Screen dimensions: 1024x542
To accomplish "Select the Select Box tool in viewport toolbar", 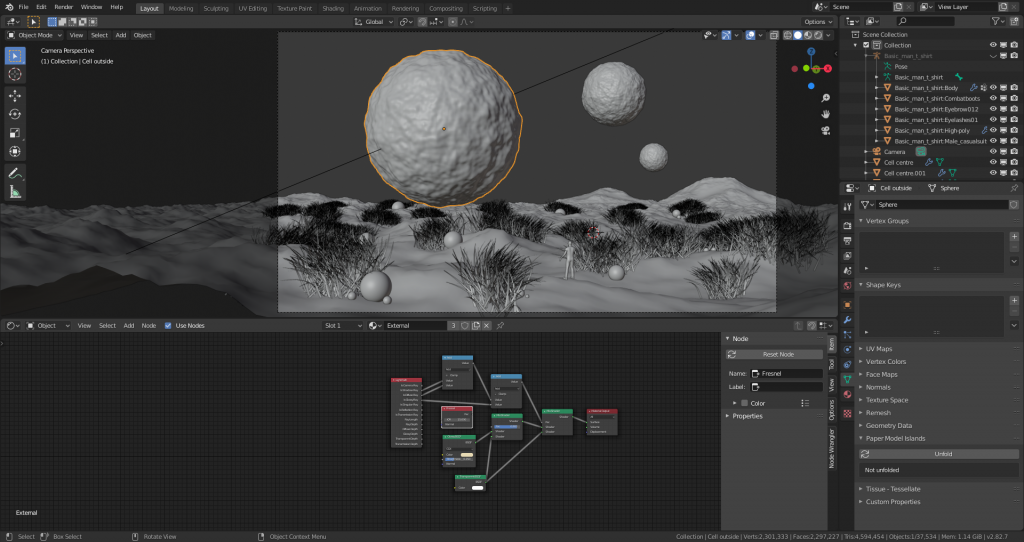I will (x=15, y=56).
